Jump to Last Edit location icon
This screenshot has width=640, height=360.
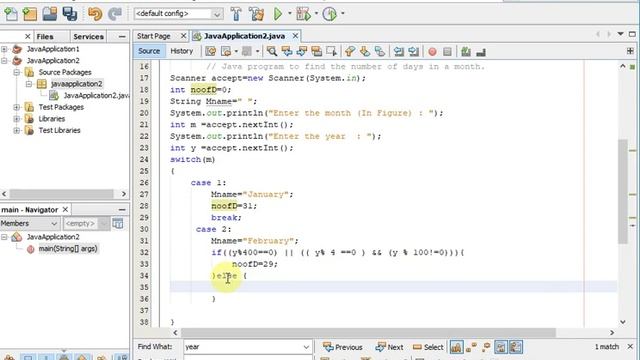pyautogui.click(x=211, y=51)
